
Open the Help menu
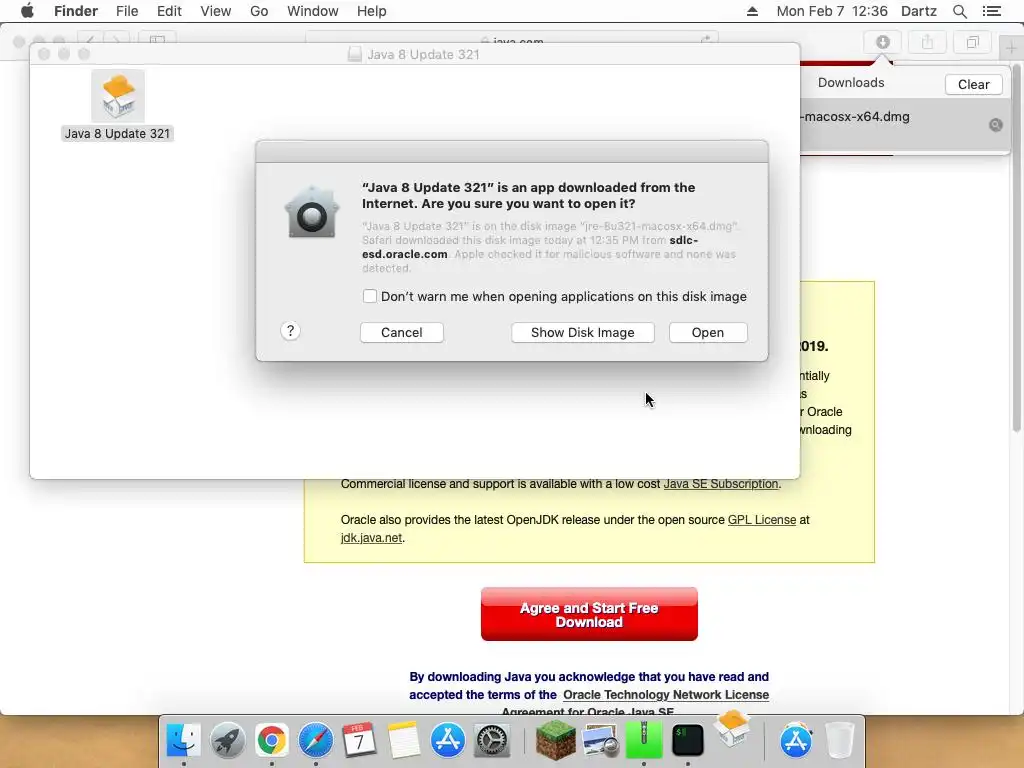coord(372,11)
